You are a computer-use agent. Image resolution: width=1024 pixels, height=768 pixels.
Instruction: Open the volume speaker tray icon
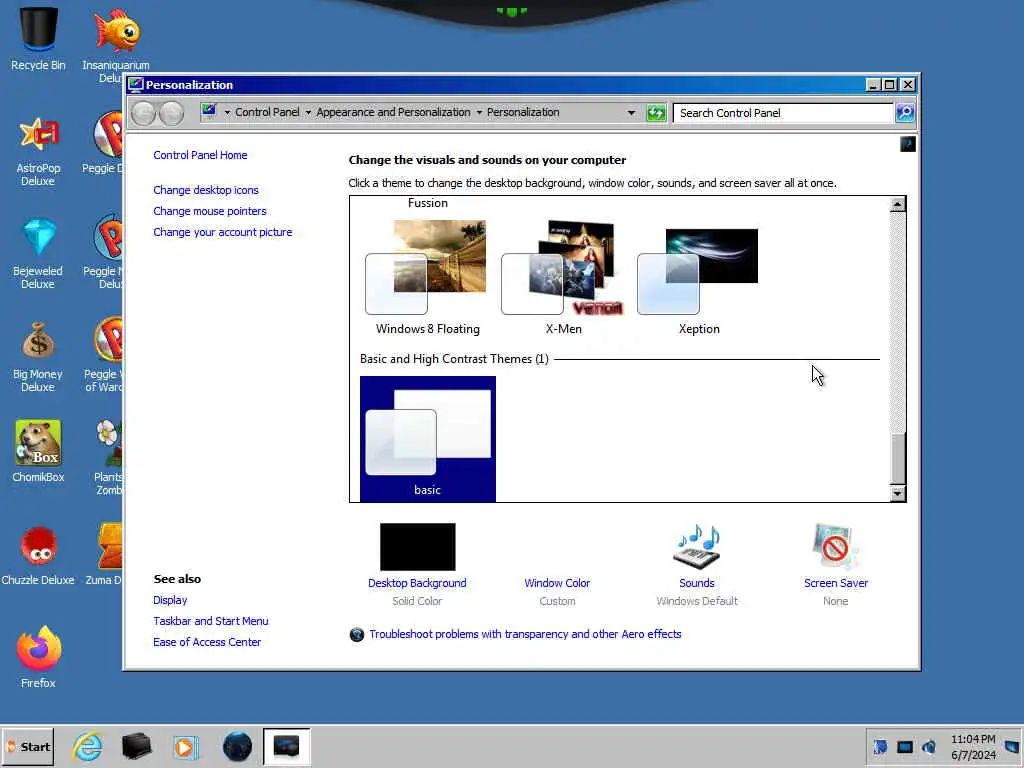pos(929,747)
